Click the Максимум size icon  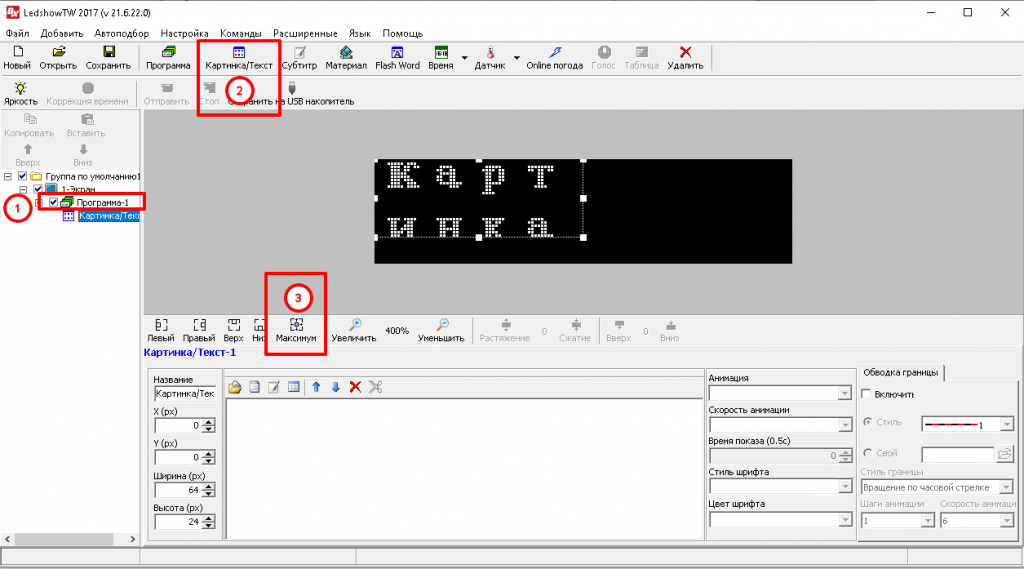pos(296,325)
